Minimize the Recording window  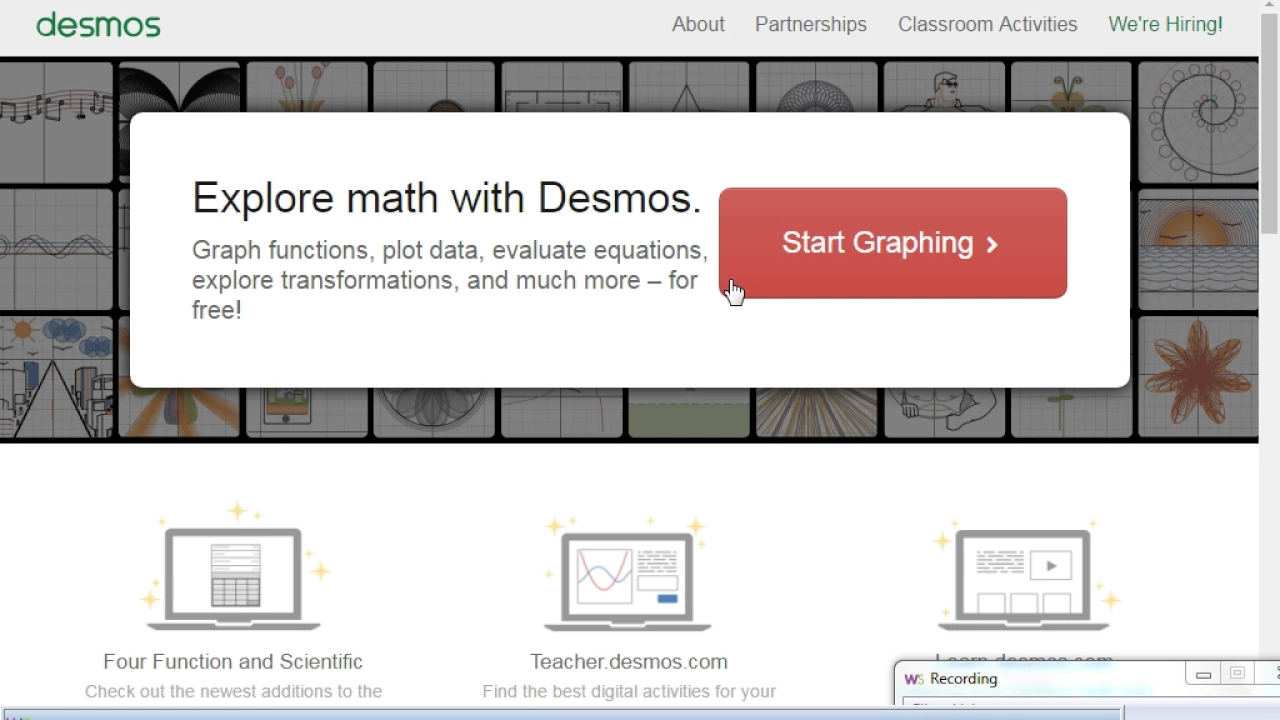(x=1203, y=674)
